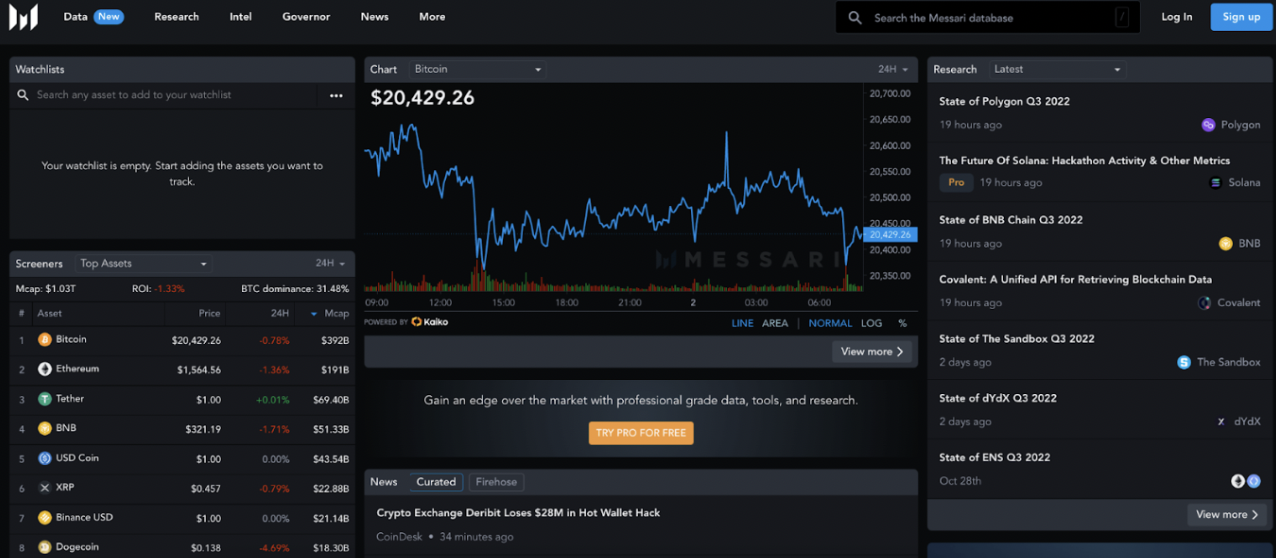Open the Bitcoin chart asset dropdown
Viewport: 1276px width, 558px height.
(x=477, y=69)
